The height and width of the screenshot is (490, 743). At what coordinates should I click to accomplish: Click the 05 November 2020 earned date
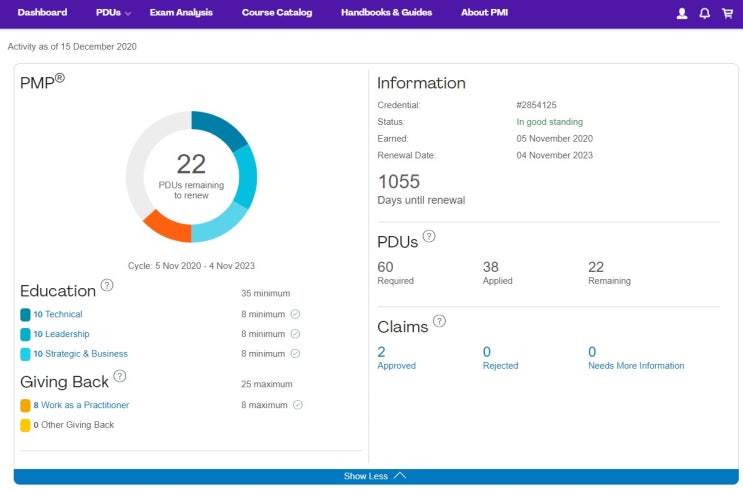tap(554, 138)
